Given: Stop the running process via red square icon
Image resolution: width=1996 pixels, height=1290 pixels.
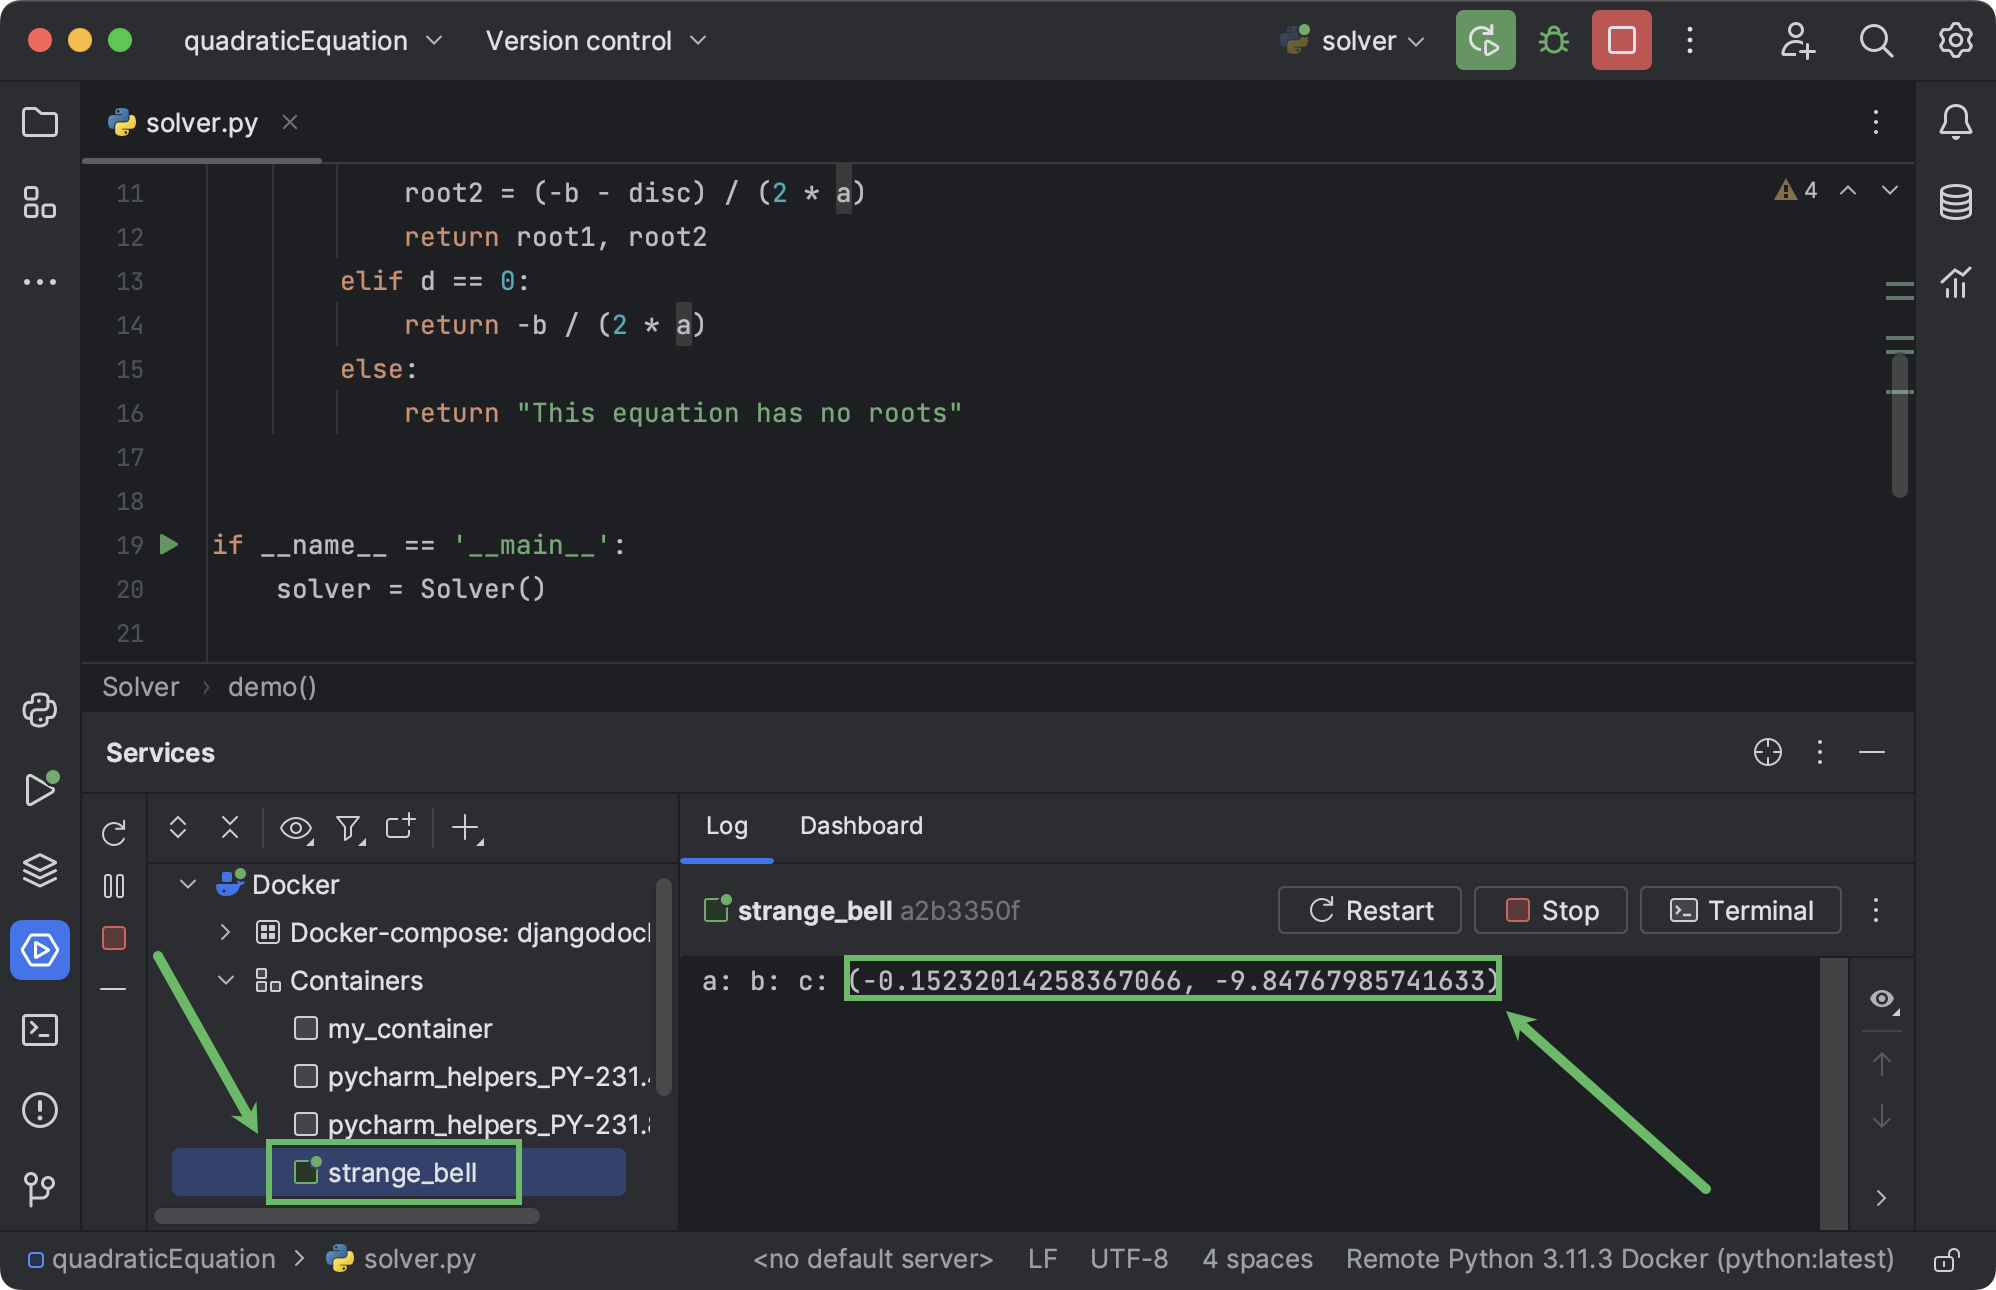Looking at the screenshot, I should click(1620, 40).
